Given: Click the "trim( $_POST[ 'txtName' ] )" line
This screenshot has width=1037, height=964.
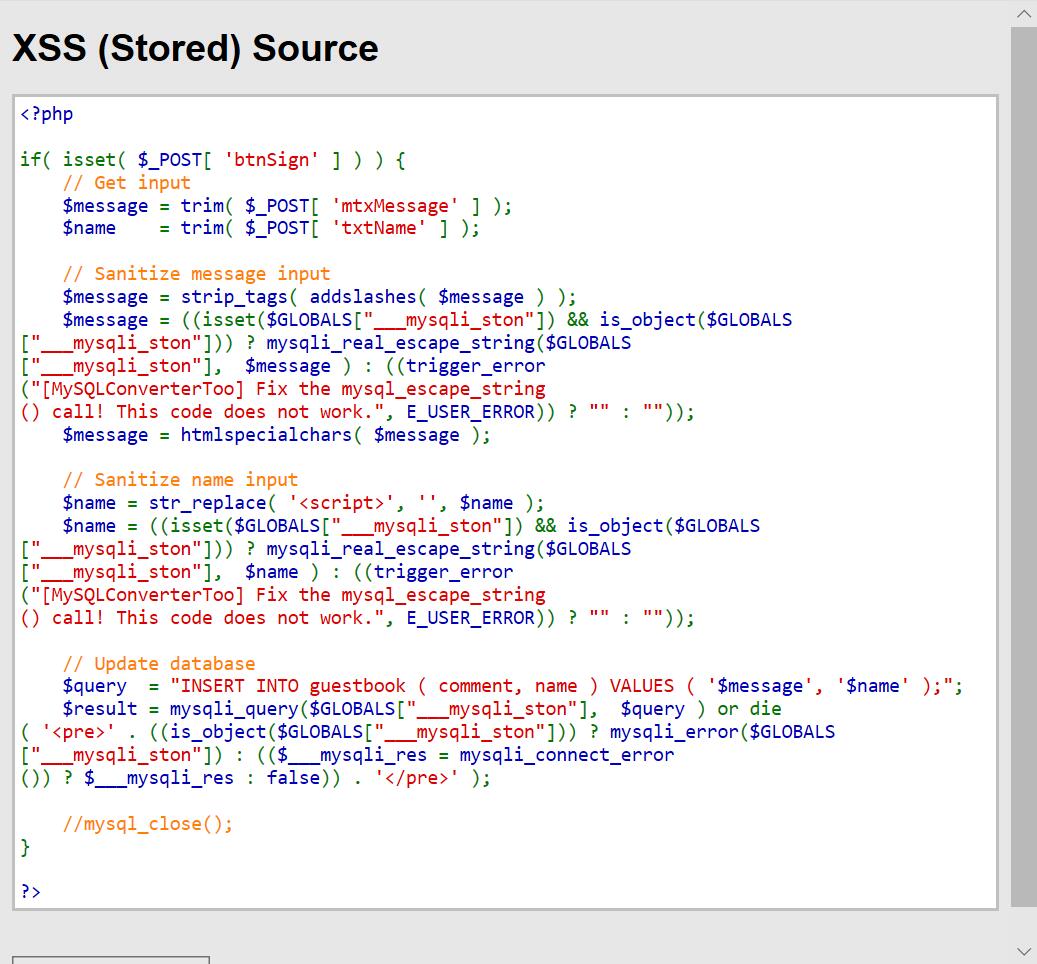Looking at the screenshot, I should coord(271,228).
